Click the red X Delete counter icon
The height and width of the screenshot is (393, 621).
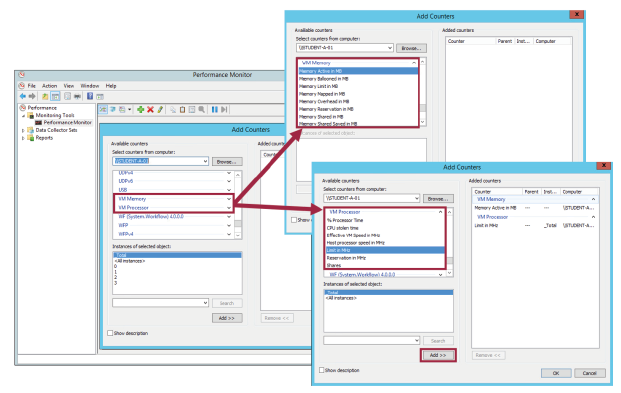pos(150,110)
